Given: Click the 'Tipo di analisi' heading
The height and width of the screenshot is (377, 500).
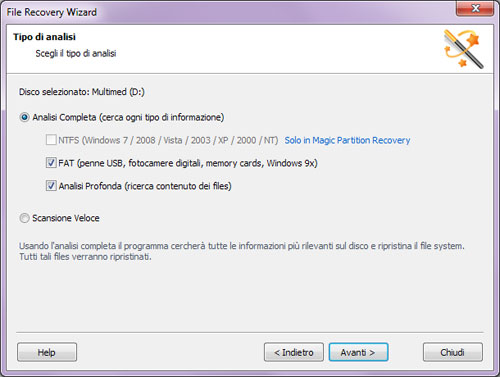Looking at the screenshot, I should [x=44, y=37].
